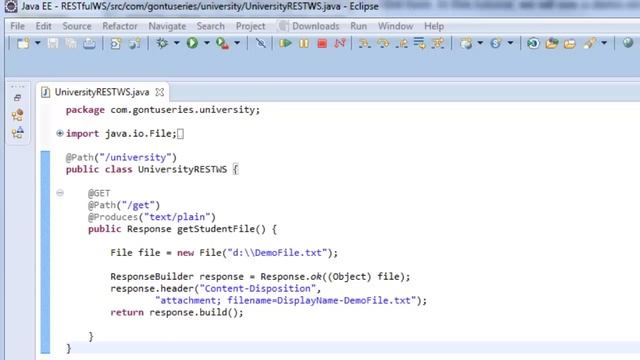The width and height of the screenshot is (640, 360).
Task: Open the Project menu
Action: (x=251, y=26)
